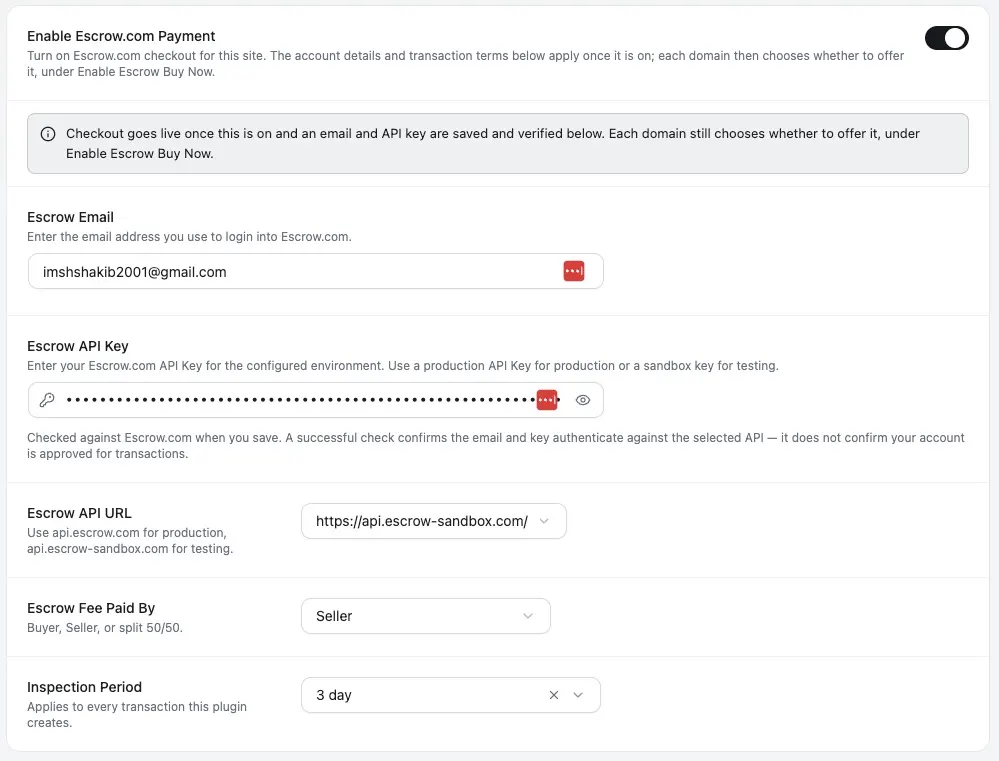Click the info icon in the checkout notice
Viewport: 999px width, 761px height.
(48, 134)
